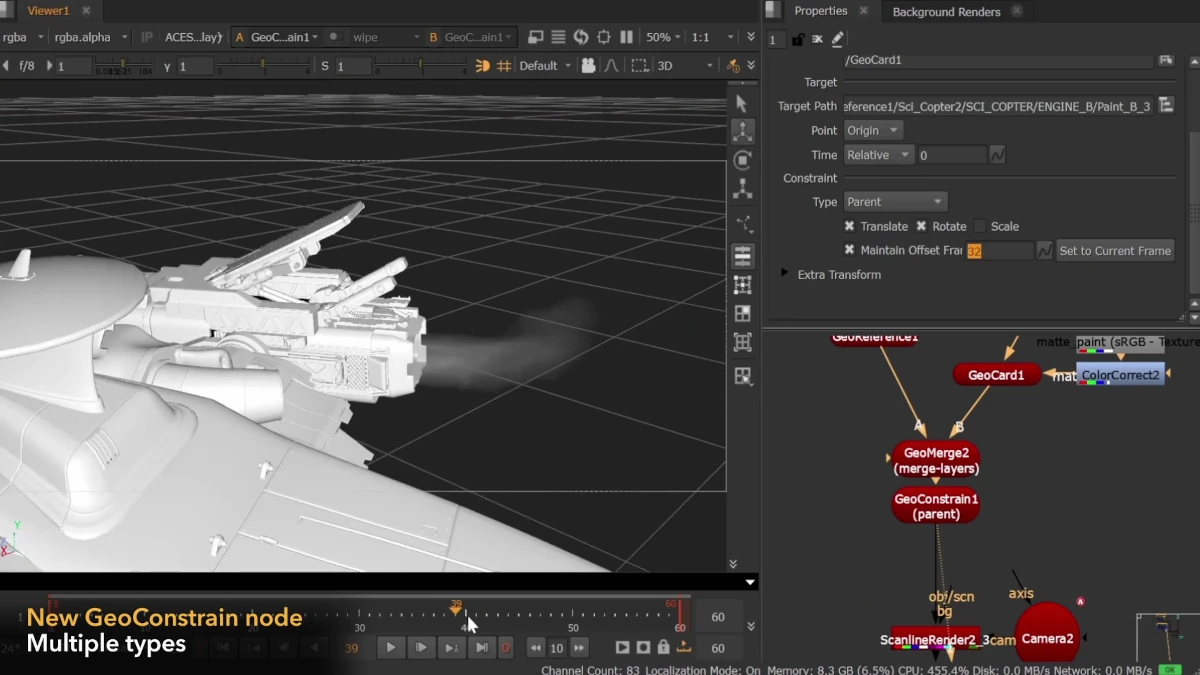Screen dimensions: 1200x675
Task: Expand the Extra Transform section
Action: [785, 274]
